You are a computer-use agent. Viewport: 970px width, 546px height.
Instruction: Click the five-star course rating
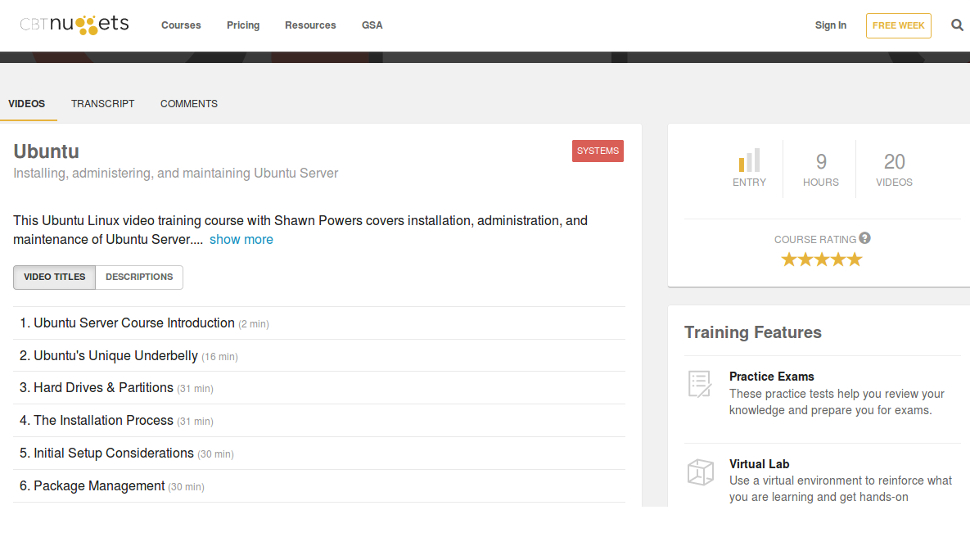[x=822, y=259]
